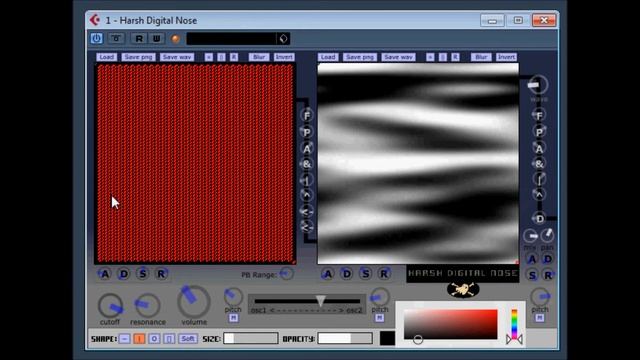Toggle the plugin power/bypass button

coord(96,38)
